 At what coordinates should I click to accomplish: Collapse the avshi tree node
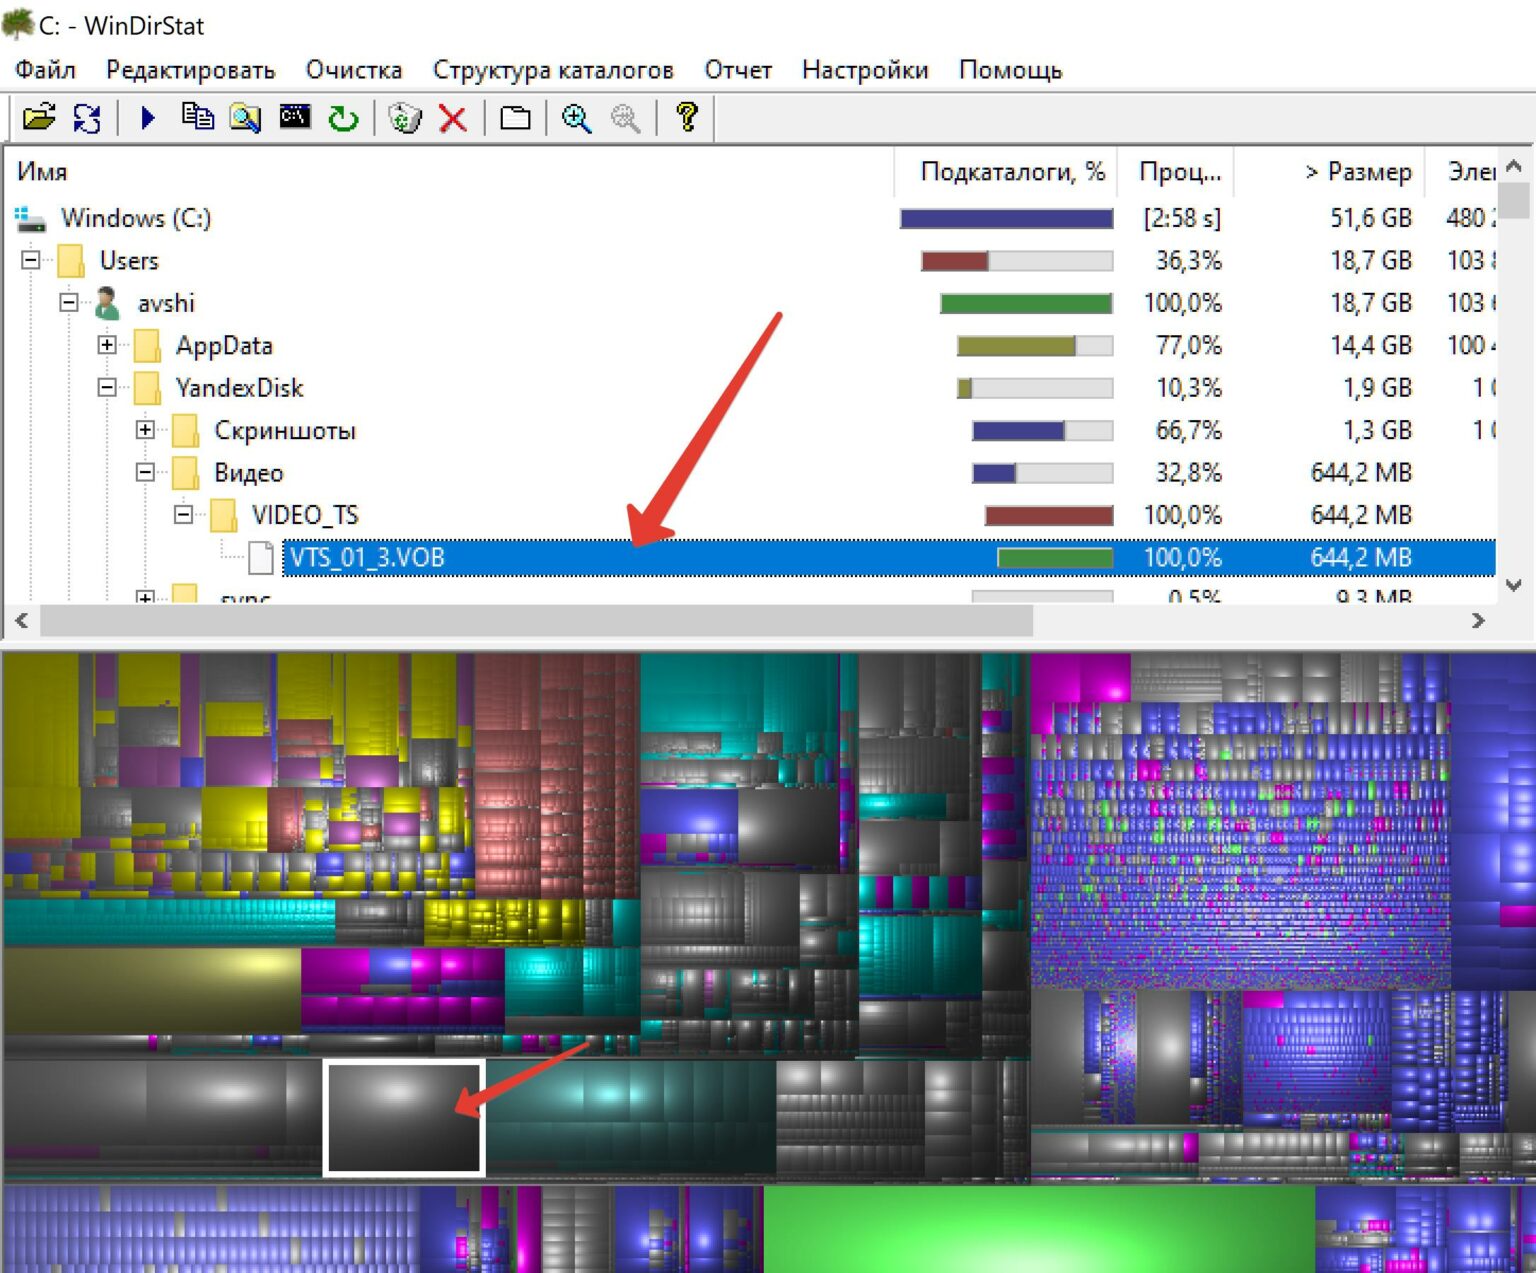69,302
